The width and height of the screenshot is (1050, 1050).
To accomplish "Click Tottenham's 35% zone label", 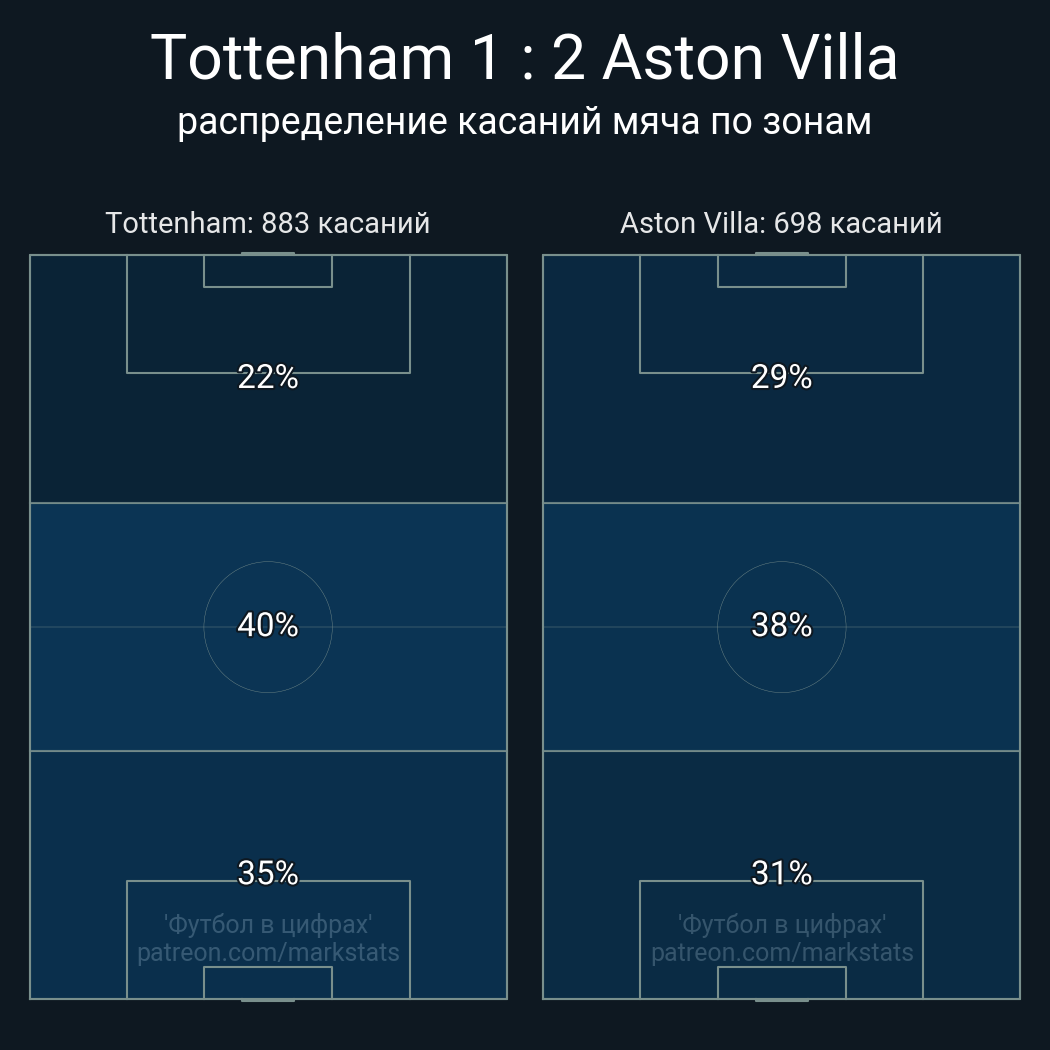I will pyautogui.click(x=268, y=873).
